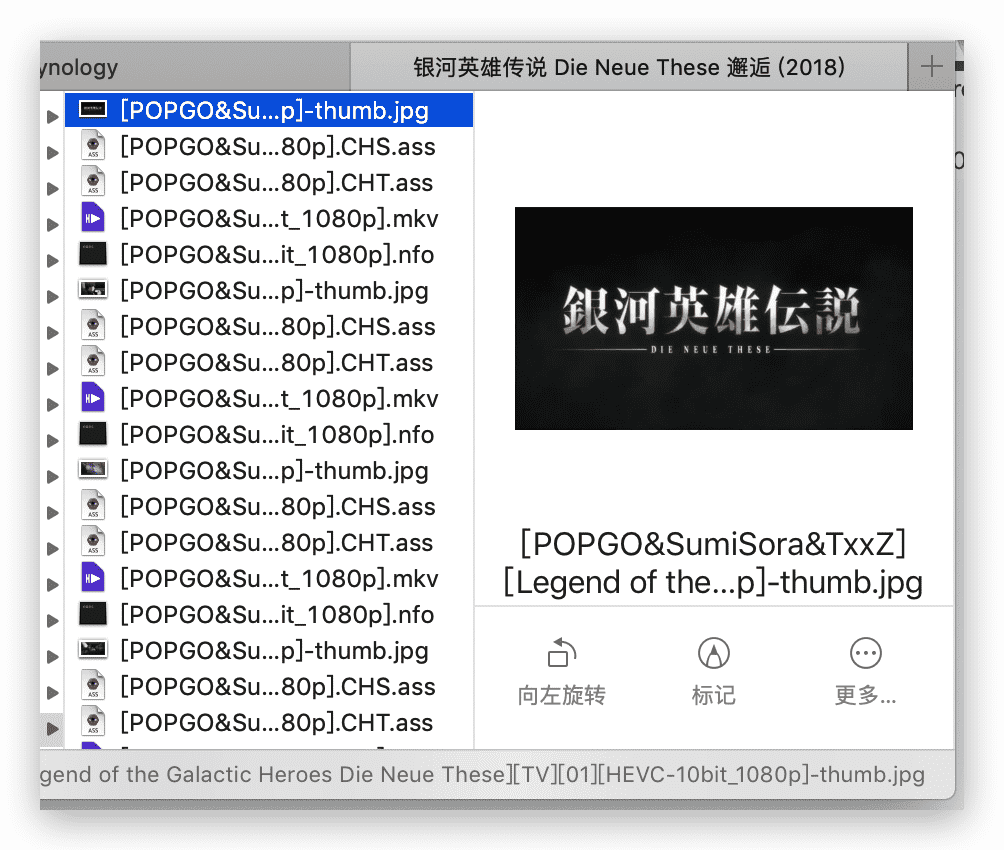
Task: Select the second thumb.jpg file in the list
Action: (274, 291)
